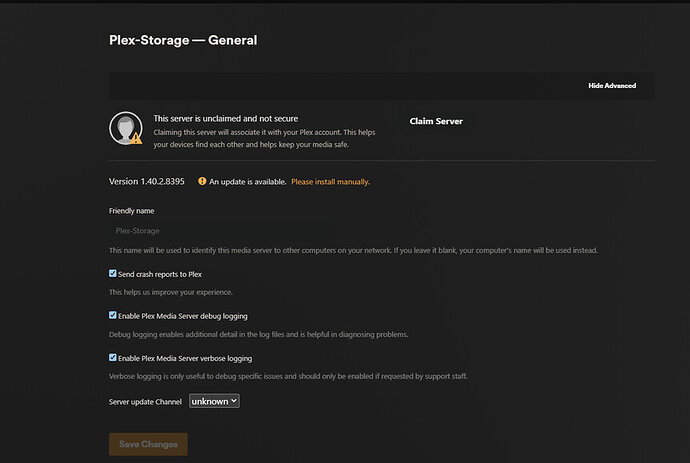Image resolution: width=690 pixels, height=463 pixels.
Task: Click the "Send crash reports to Plex" label text
Action: tap(160, 273)
